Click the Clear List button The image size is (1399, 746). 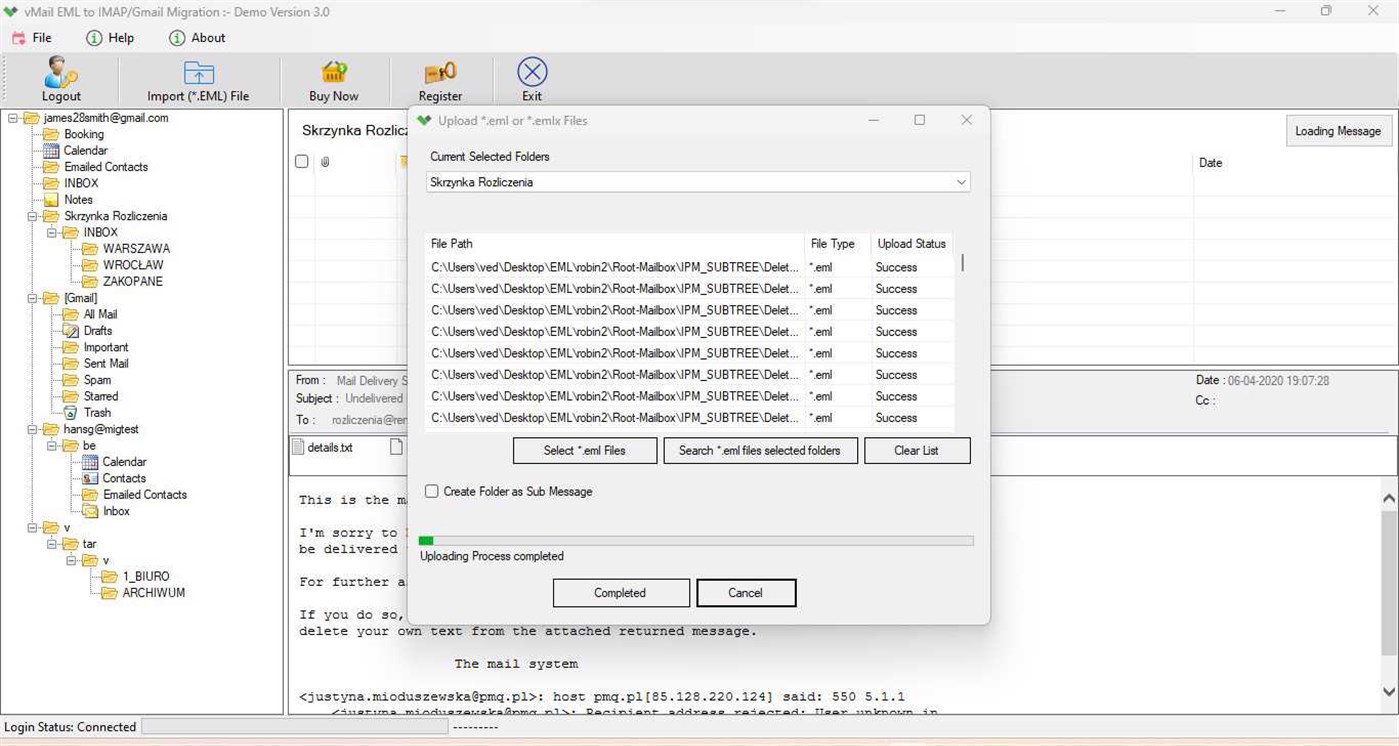916,450
